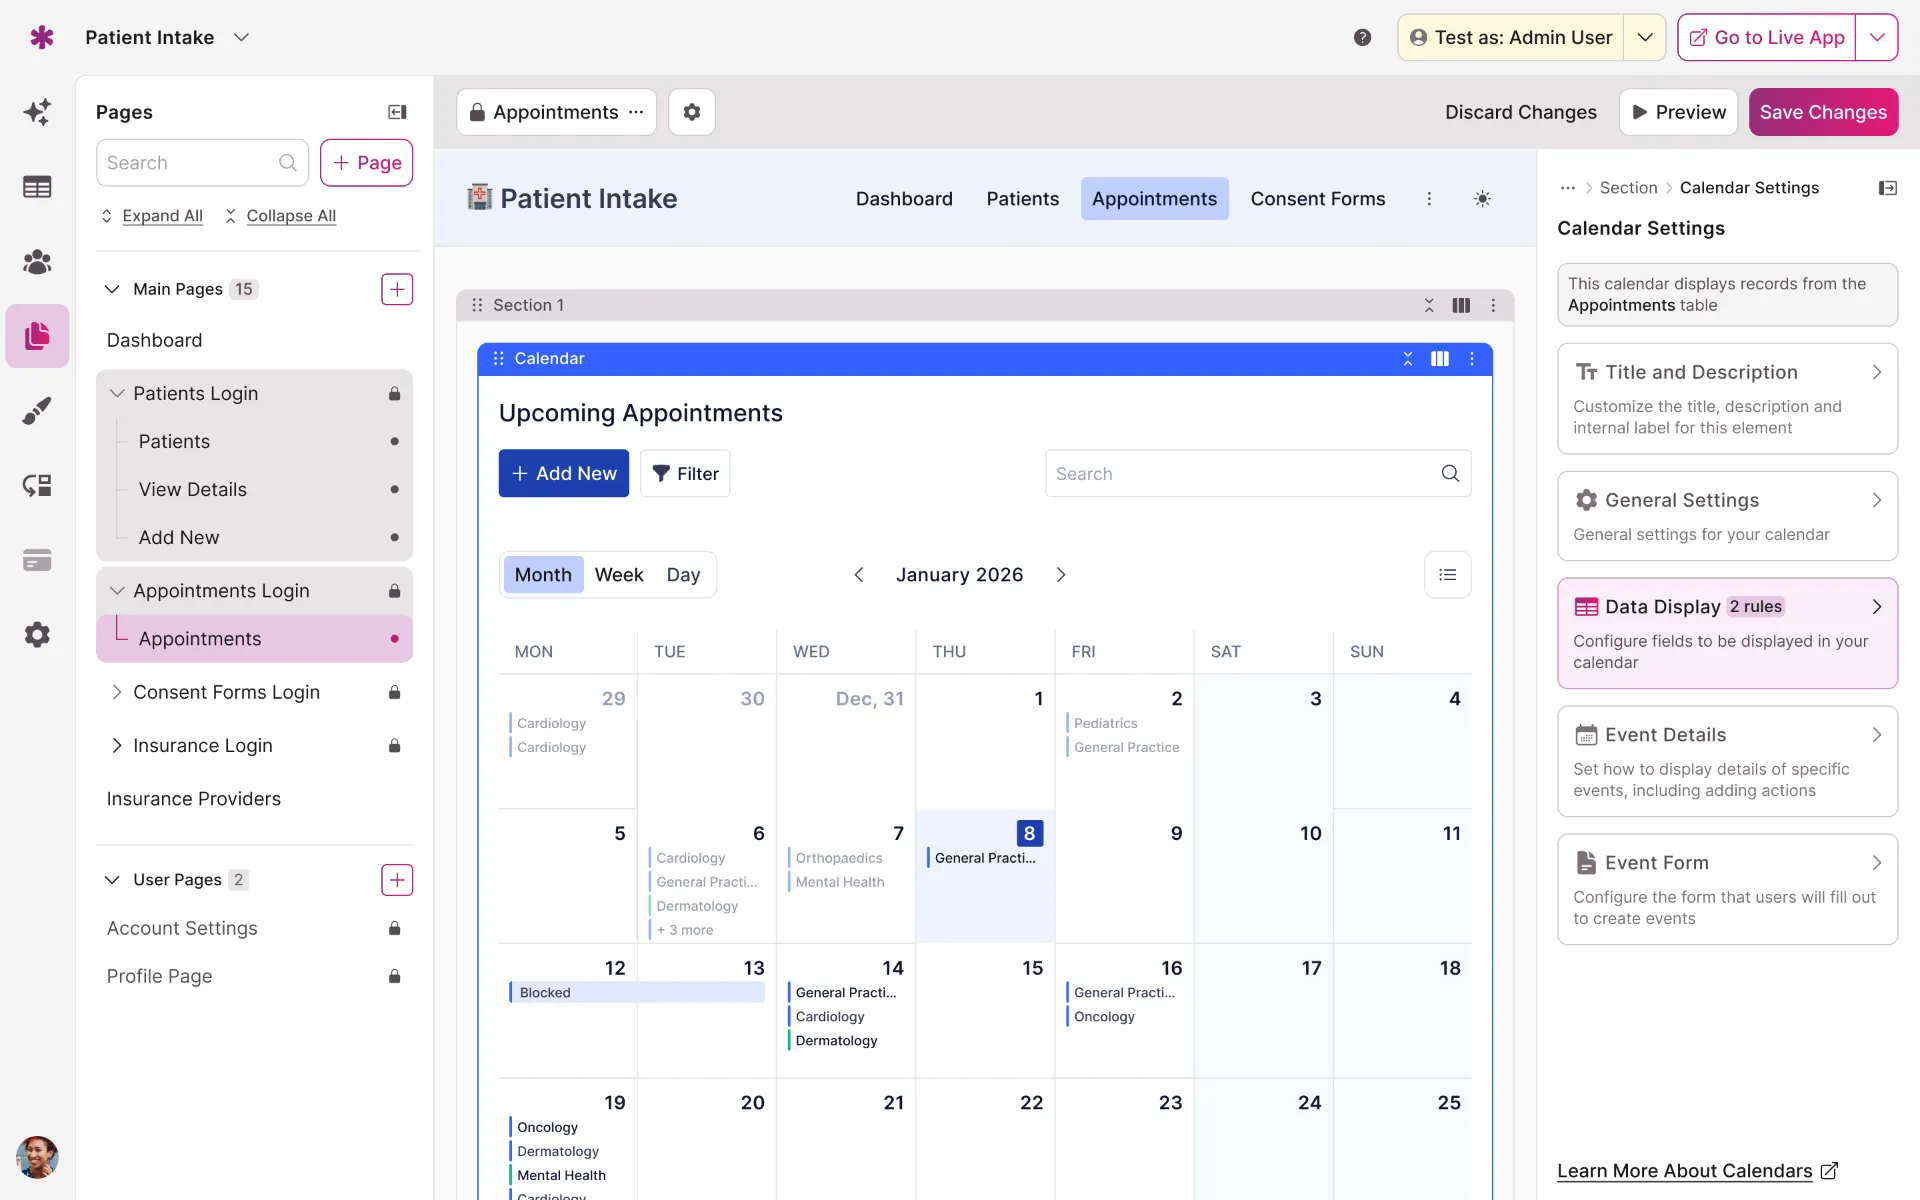Select the Day view toggle
Image resolution: width=1920 pixels, height=1200 pixels.
tap(683, 575)
